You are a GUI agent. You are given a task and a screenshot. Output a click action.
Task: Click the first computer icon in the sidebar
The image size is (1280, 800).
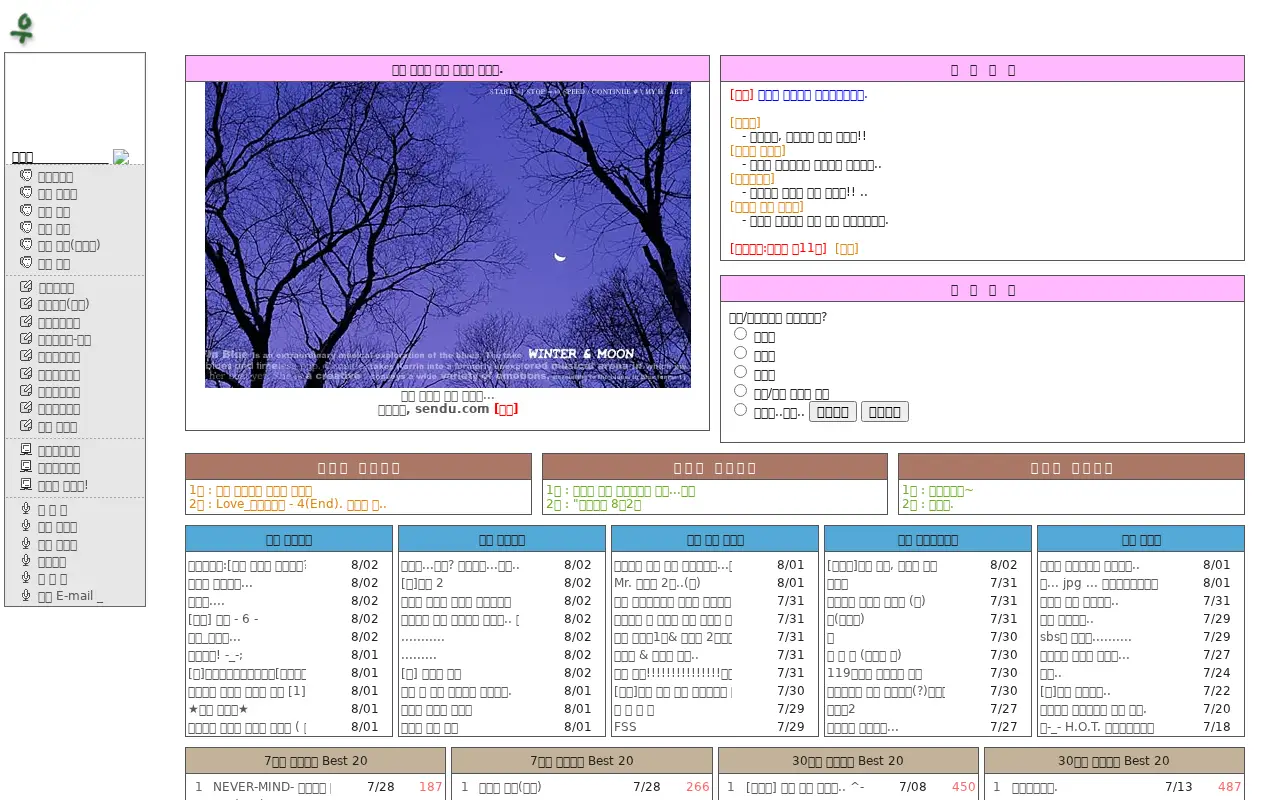(x=26, y=450)
